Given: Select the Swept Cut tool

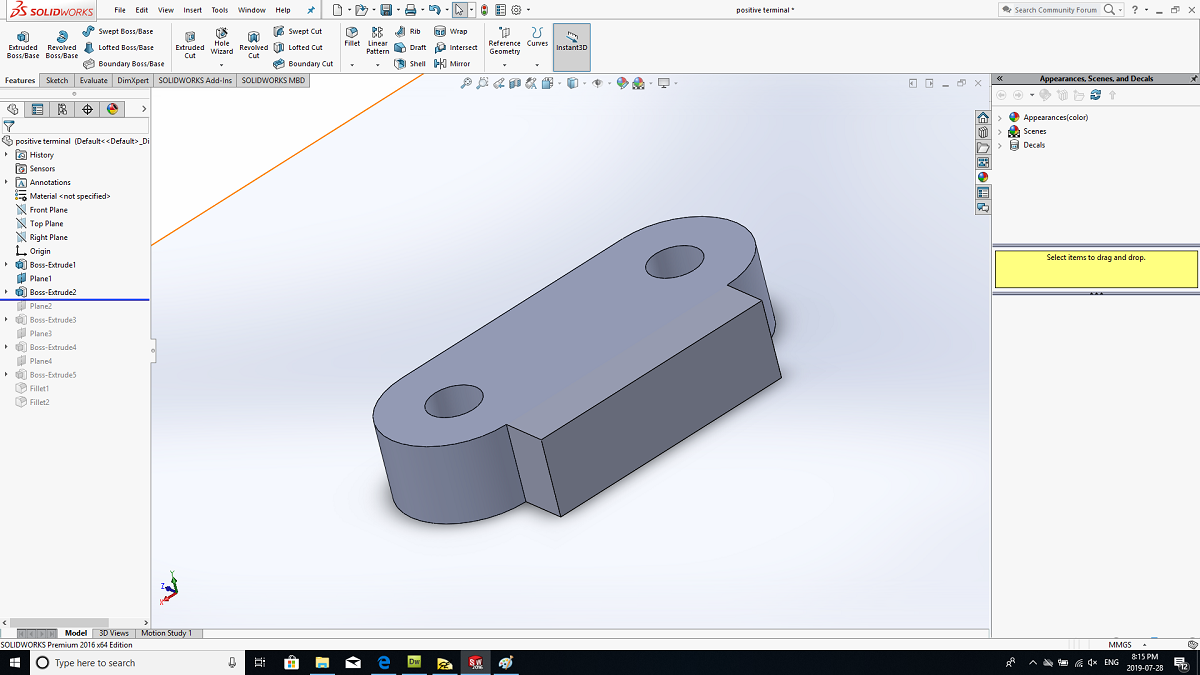Looking at the screenshot, I should pyautogui.click(x=298, y=31).
